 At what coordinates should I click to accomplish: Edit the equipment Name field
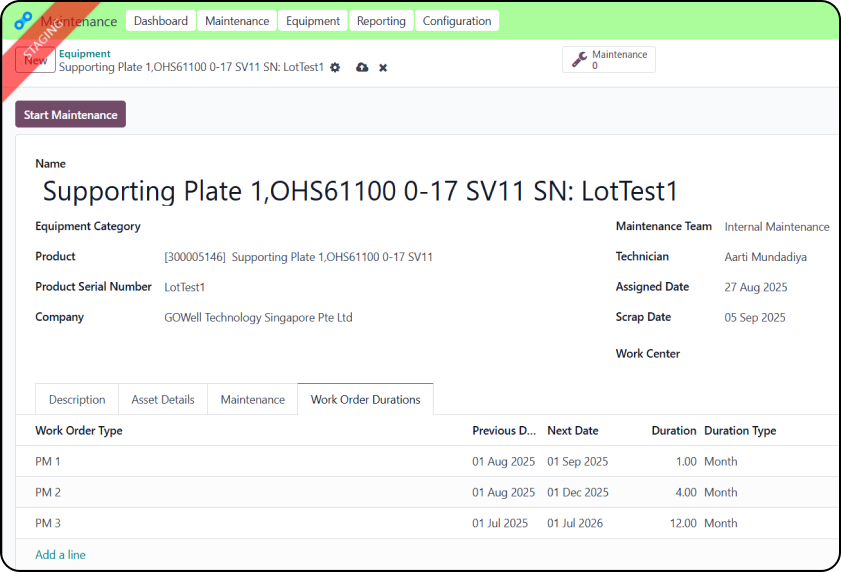[x=360, y=192]
